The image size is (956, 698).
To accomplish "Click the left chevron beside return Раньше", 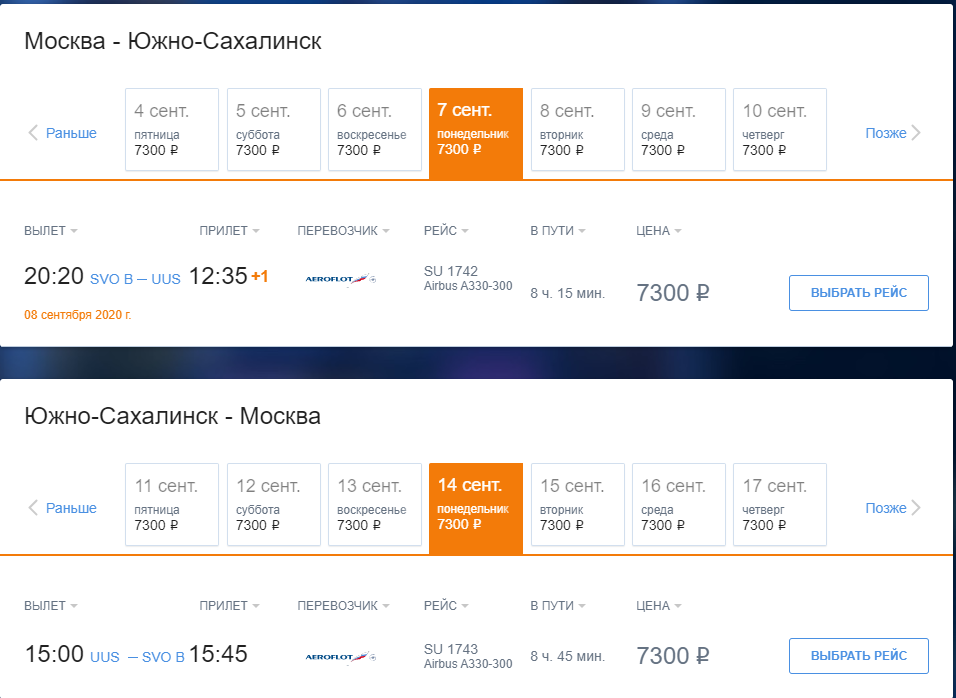I will click(33, 508).
